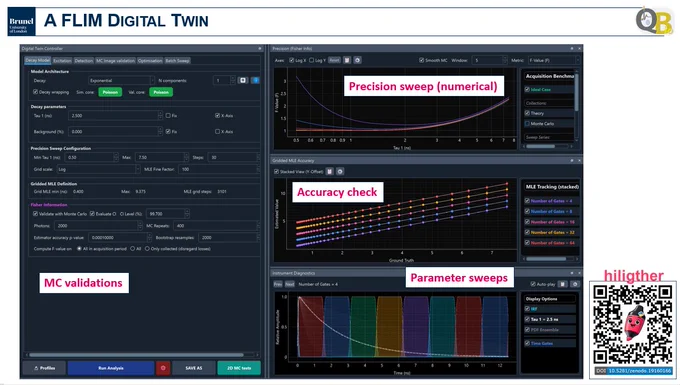The image size is (680, 385).
Task: Toggle Ideal Case series visibility
Action: tap(527, 89)
